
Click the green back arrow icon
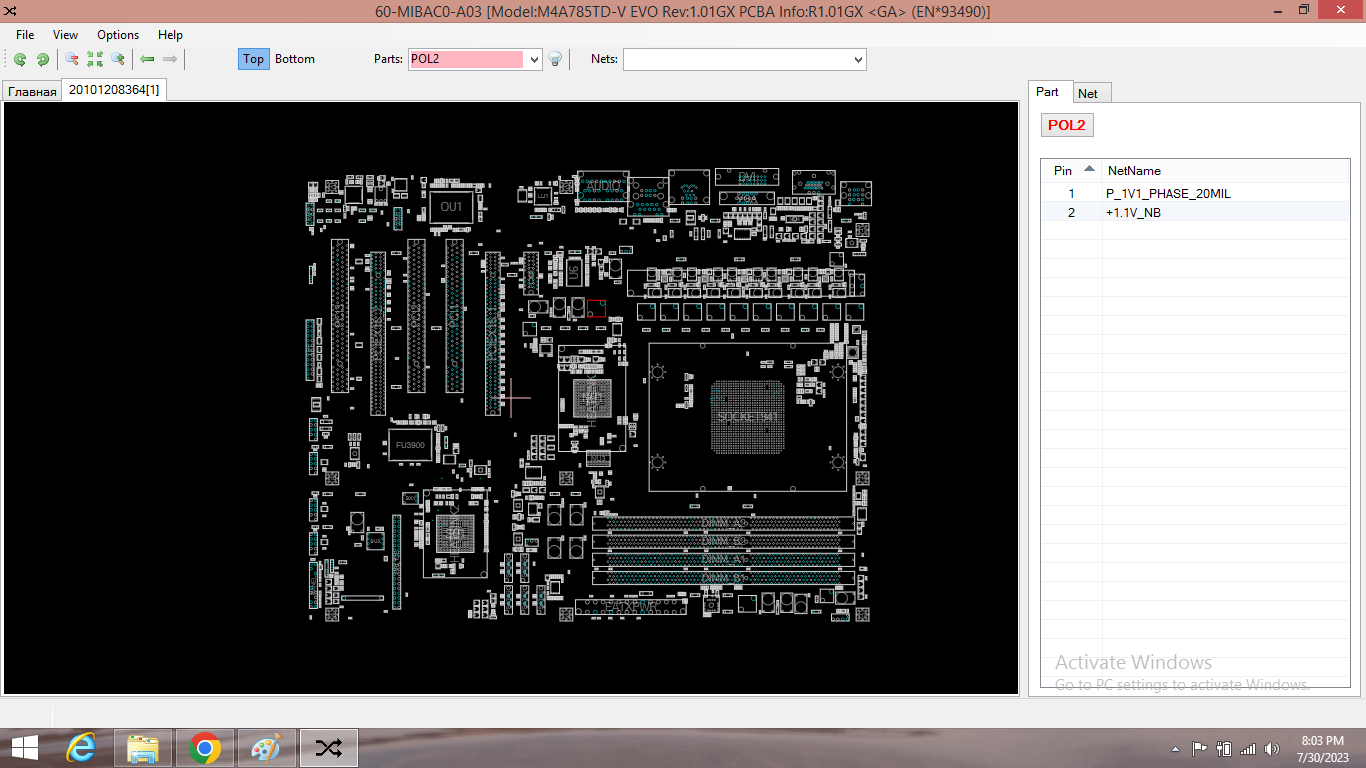(x=147, y=60)
